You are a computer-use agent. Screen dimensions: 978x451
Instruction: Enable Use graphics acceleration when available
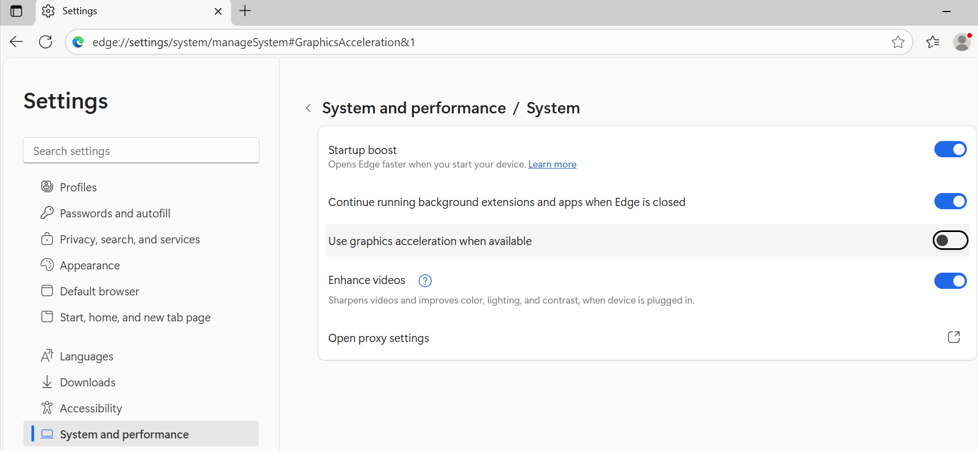point(950,241)
